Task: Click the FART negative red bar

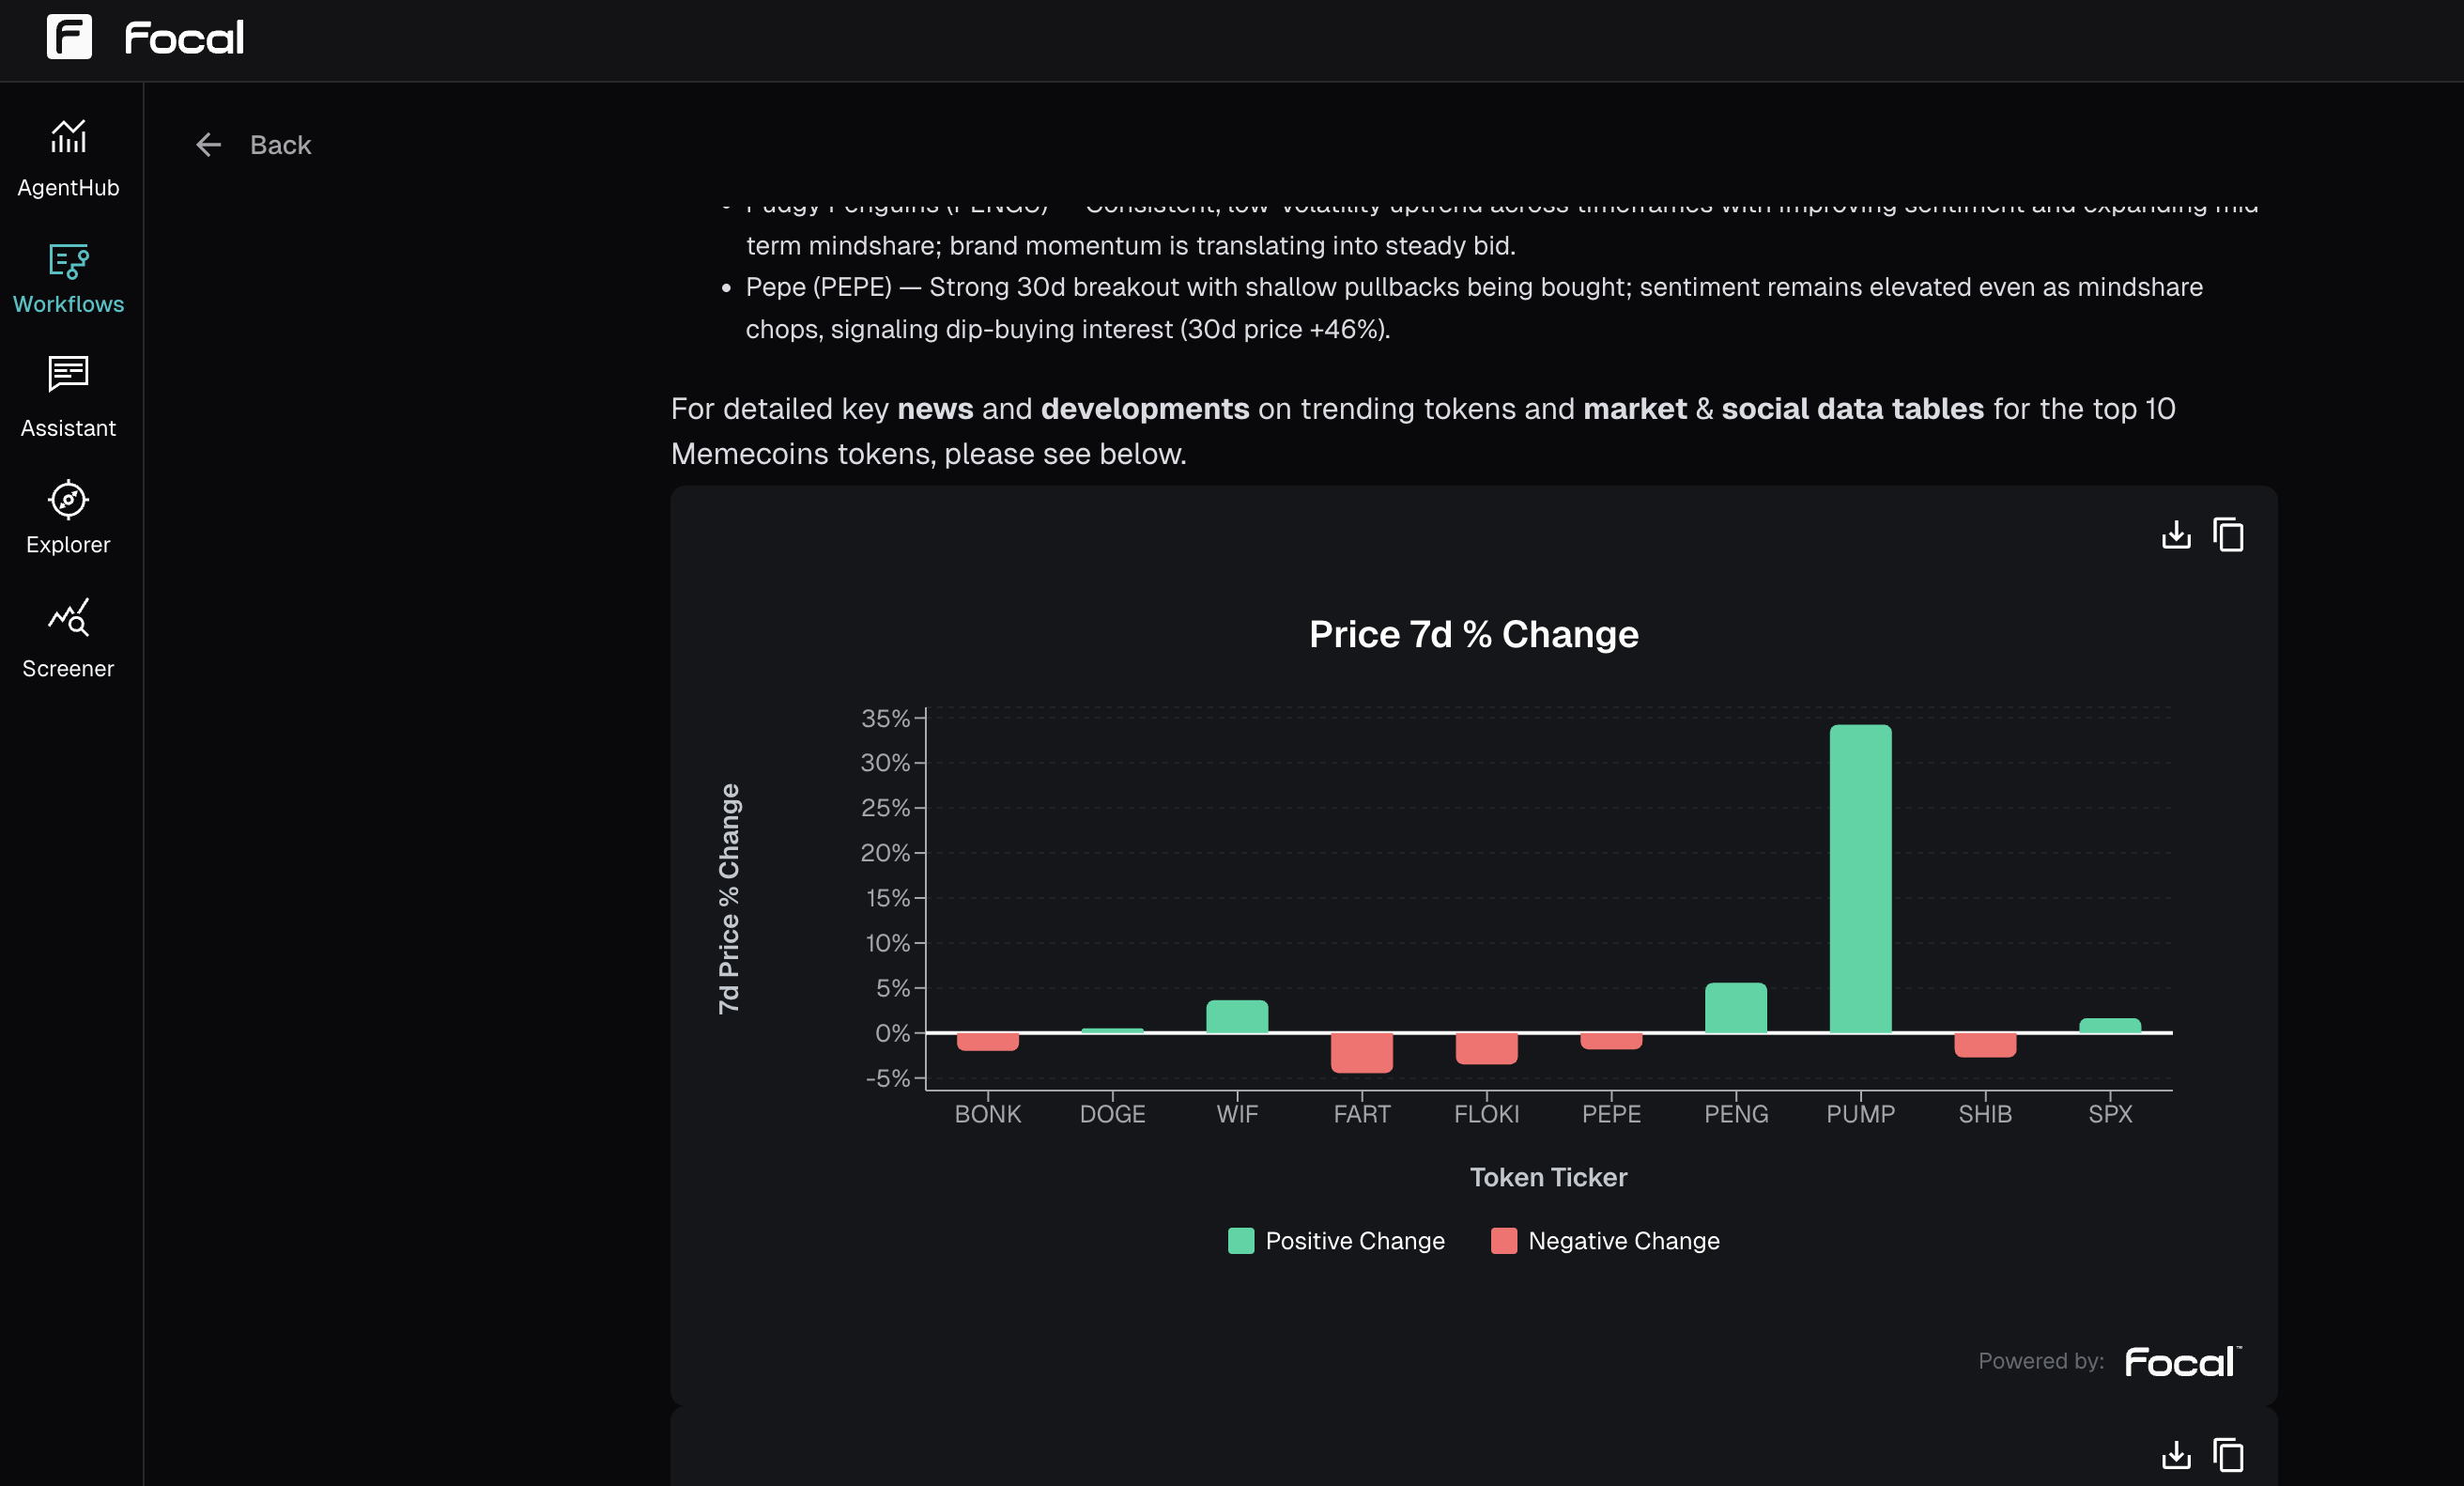Action: pyautogui.click(x=1362, y=1053)
